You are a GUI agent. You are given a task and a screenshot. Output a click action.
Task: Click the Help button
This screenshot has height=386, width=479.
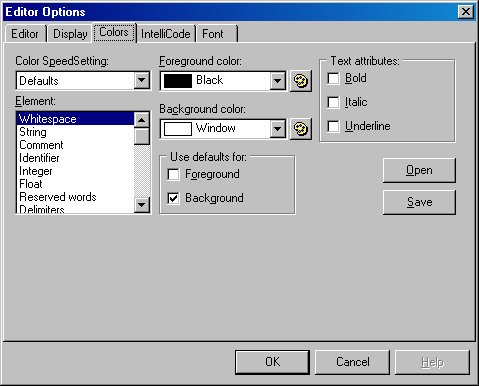coord(432,362)
